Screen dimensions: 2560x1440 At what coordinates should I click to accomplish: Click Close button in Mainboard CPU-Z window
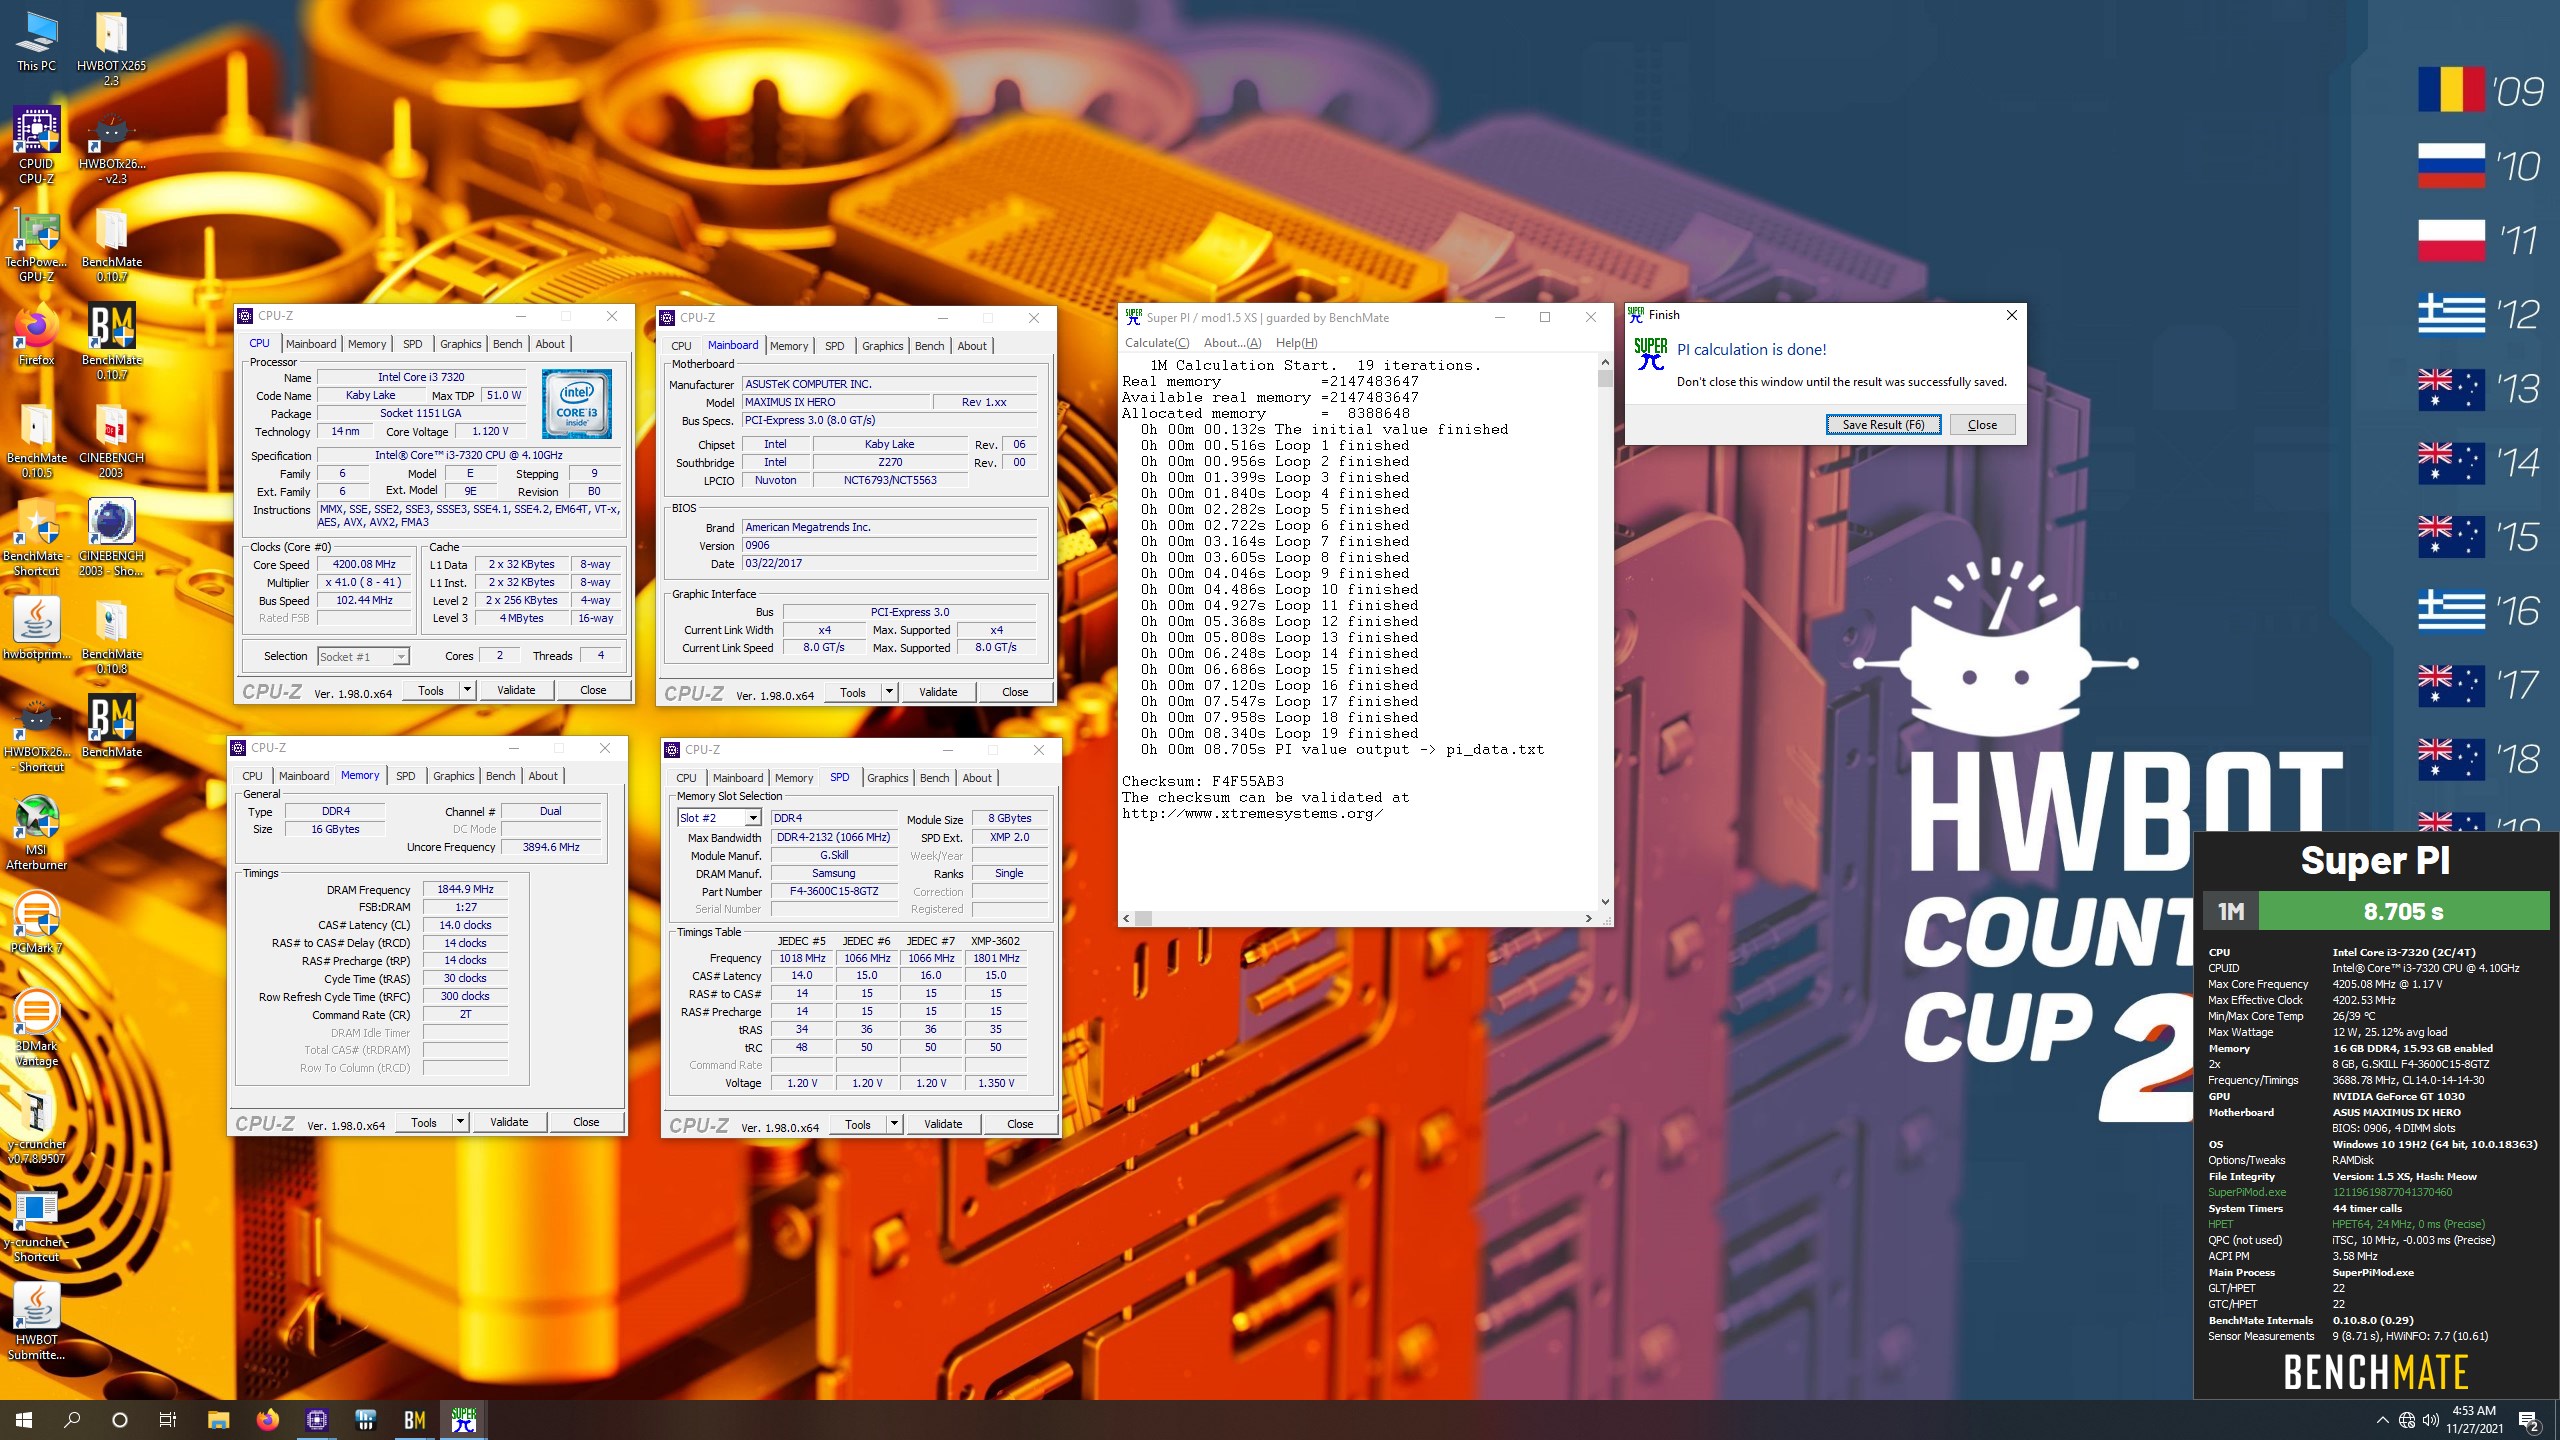click(x=1015, y=692)
